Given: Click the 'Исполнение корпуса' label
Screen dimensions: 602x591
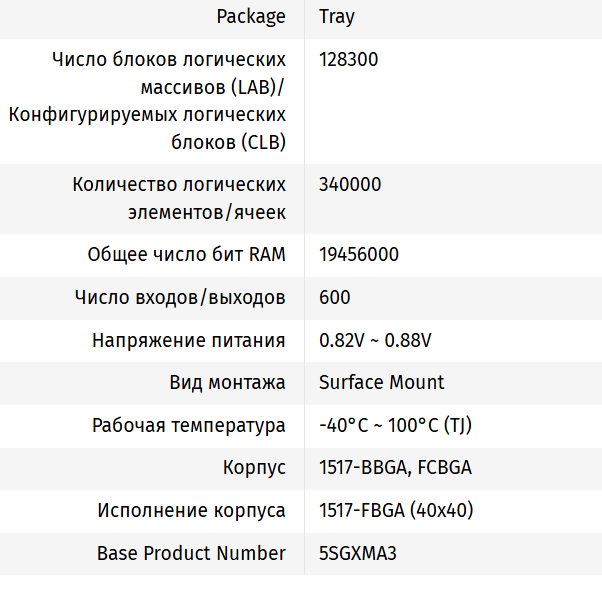Looking at the screenshot, I should [x=192, y=511].
